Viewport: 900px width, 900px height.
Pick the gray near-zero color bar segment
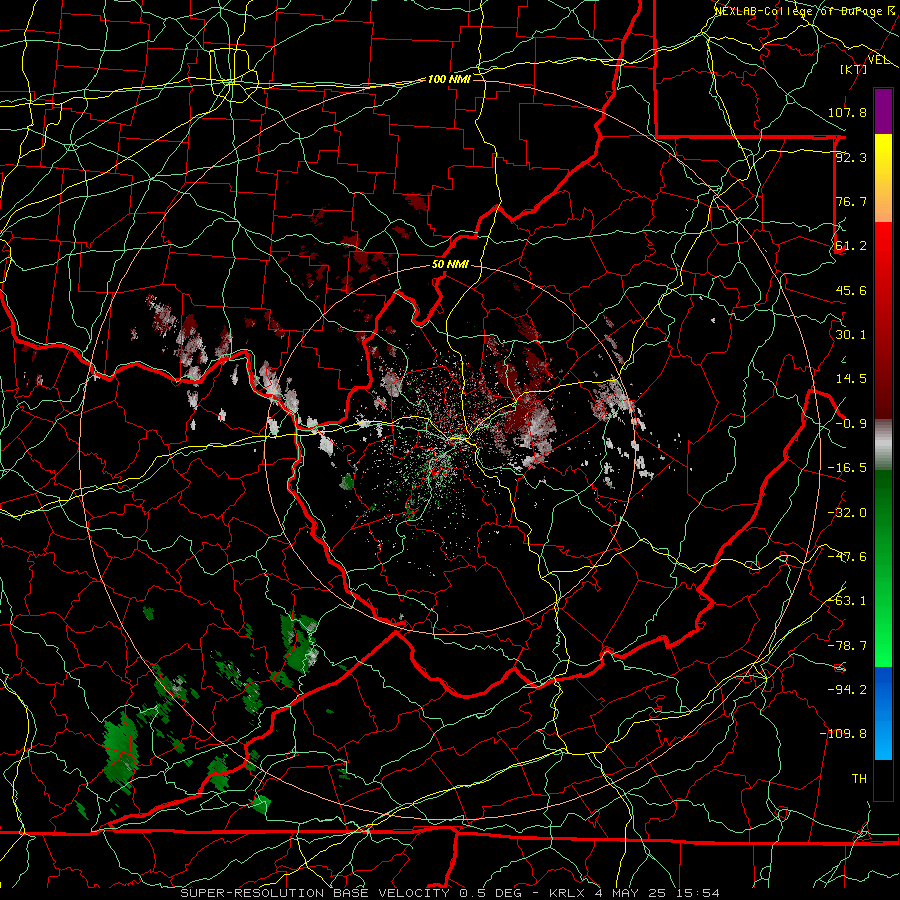(883, 445)
